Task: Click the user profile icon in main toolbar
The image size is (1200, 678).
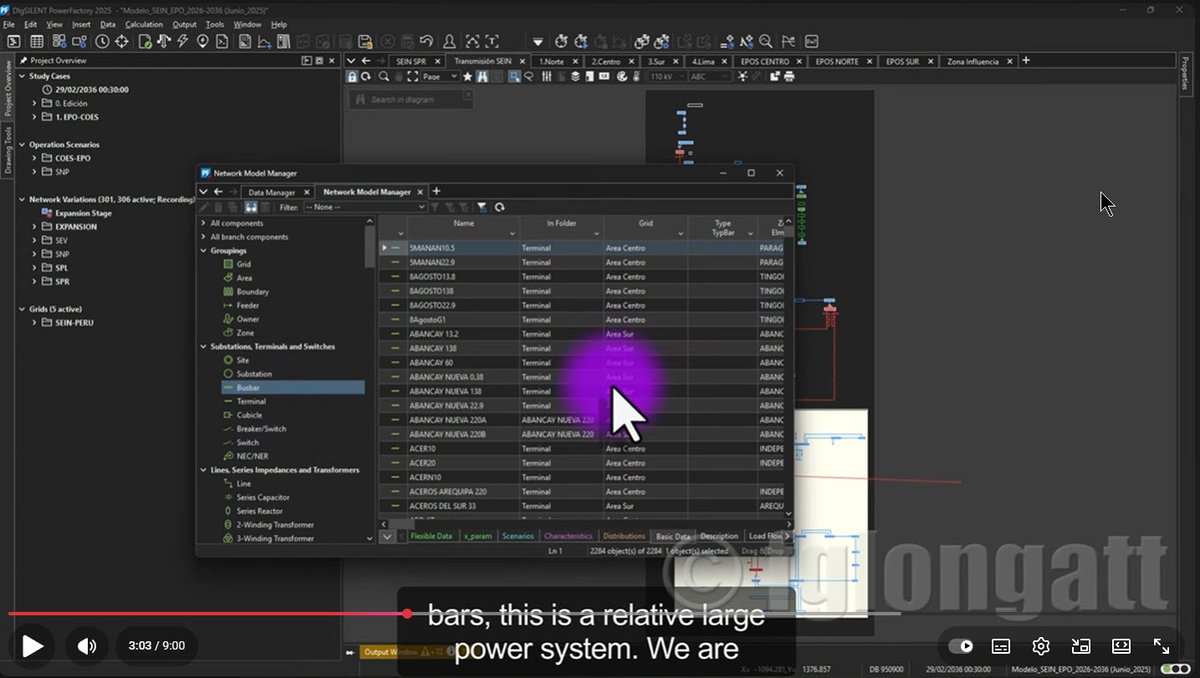Action: (x=449, y=41)
